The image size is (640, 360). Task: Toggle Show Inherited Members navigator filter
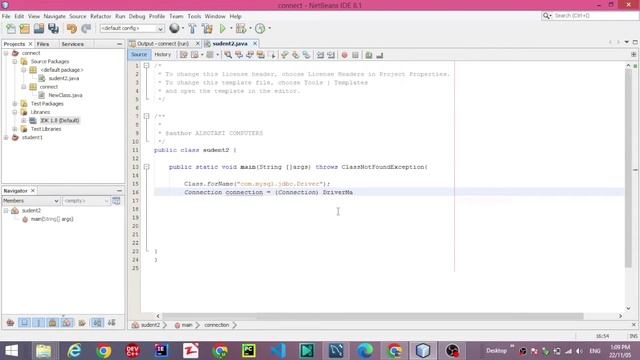point(10,323)
